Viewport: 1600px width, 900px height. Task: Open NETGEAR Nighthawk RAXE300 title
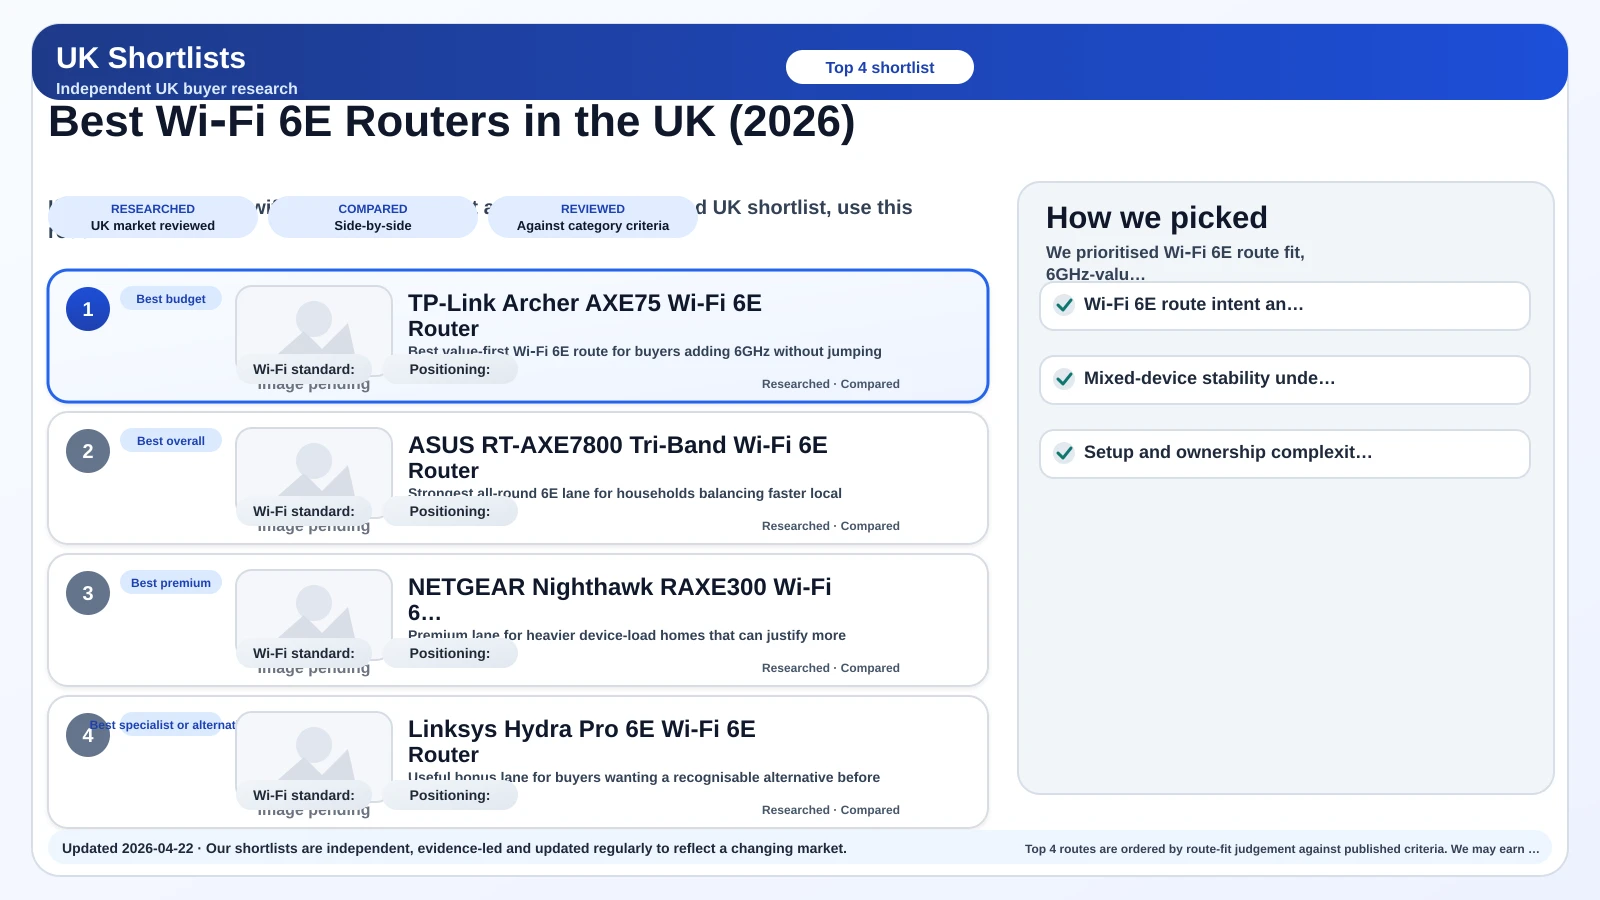click(x=620, y=600)
